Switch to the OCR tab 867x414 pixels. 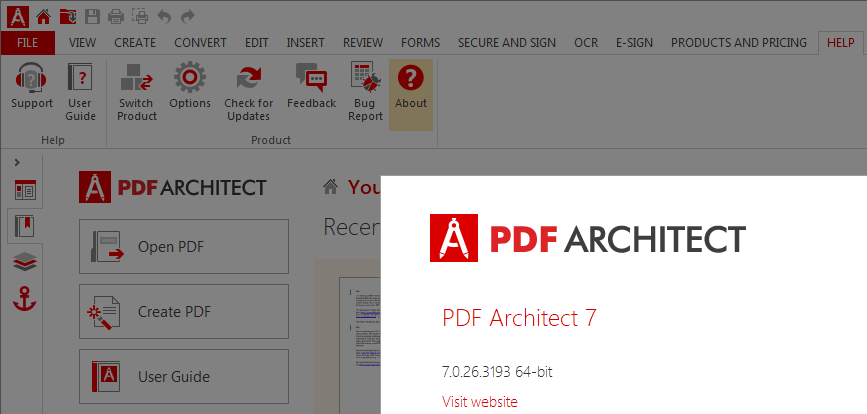(x=586, y=43)
